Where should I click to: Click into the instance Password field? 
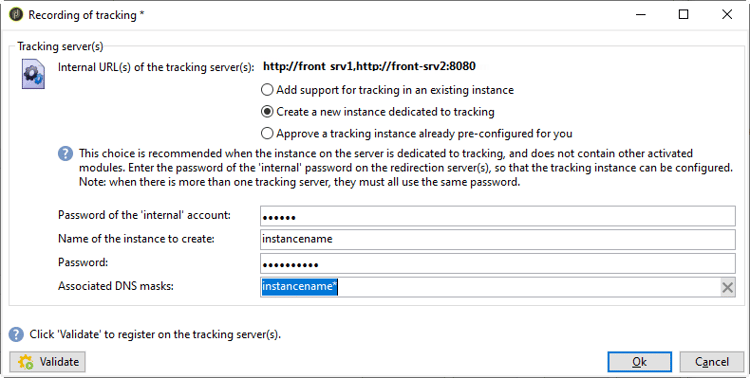(497, 263)
